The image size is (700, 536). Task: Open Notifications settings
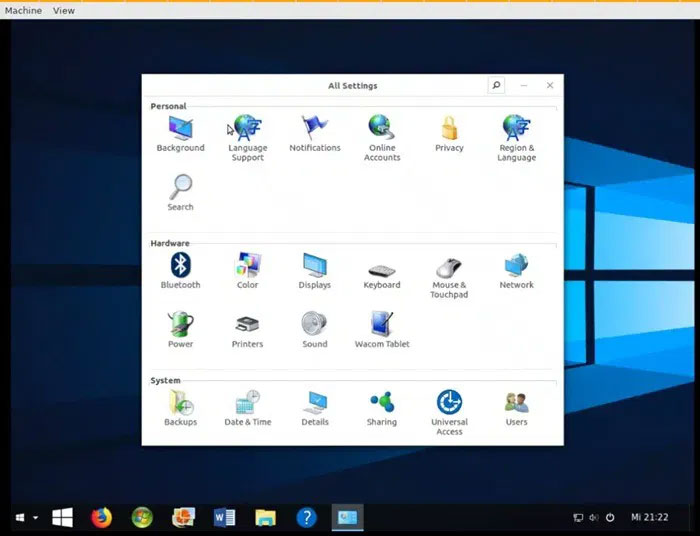click(315, 134)
